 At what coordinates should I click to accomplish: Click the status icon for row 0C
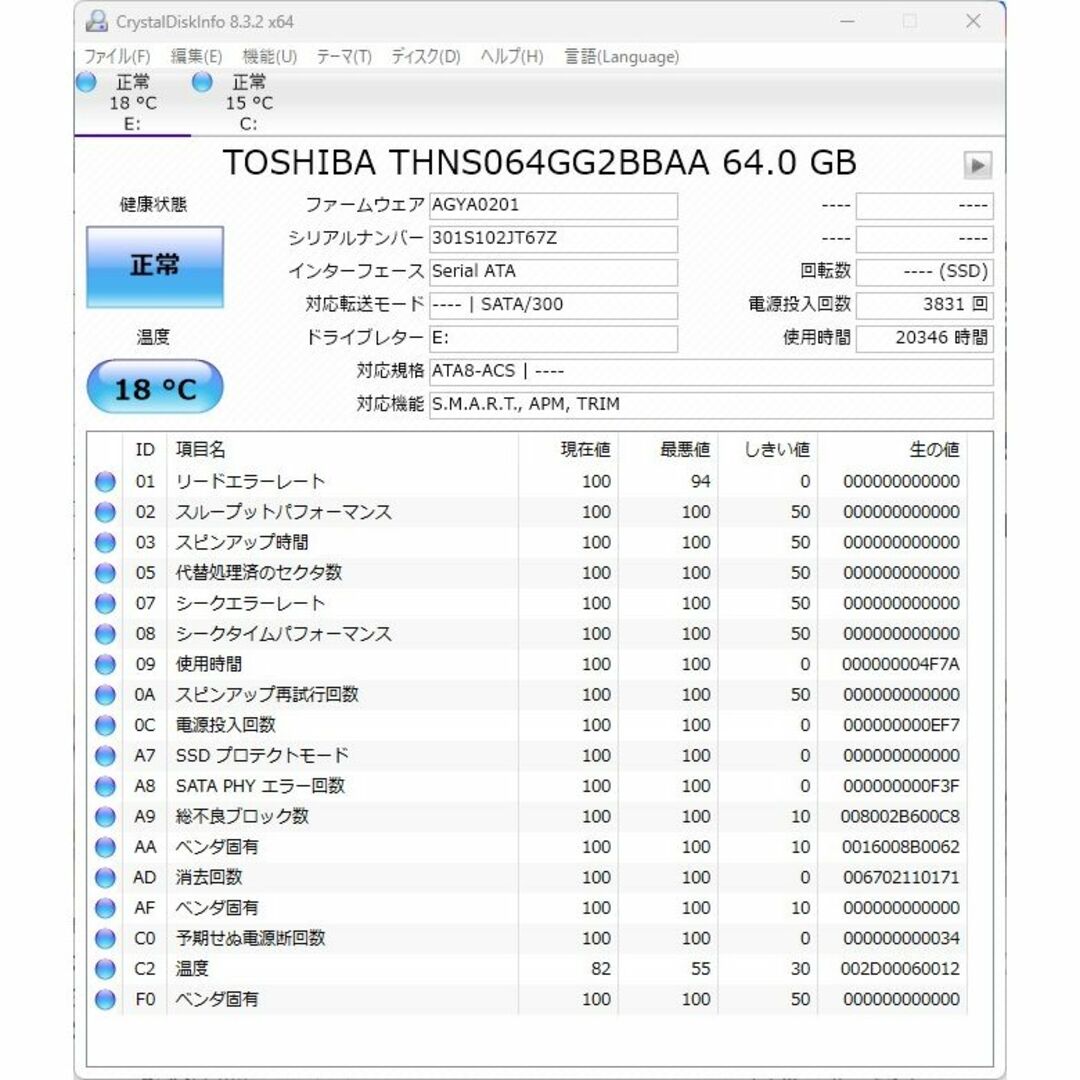tap(105, 725)
